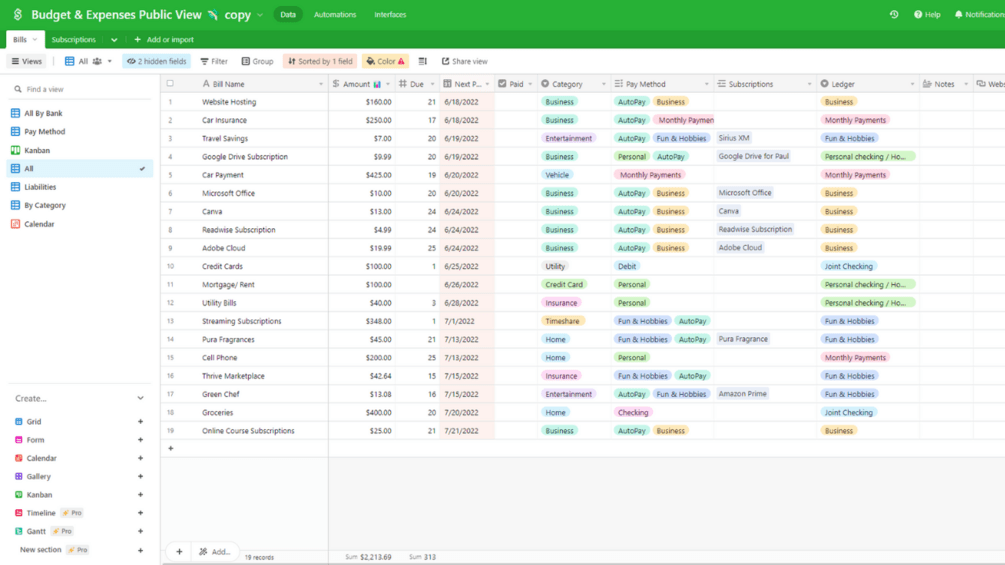
Task: Open the base history clock icon
Action: coord(893,14)
